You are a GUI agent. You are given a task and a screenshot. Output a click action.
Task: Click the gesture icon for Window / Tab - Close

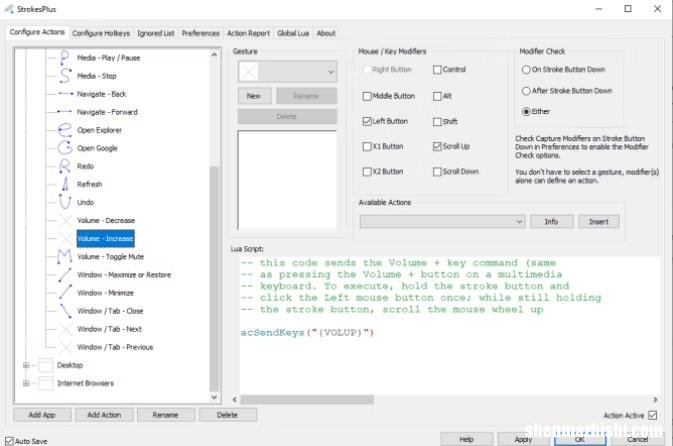click(x=65, y=310)
